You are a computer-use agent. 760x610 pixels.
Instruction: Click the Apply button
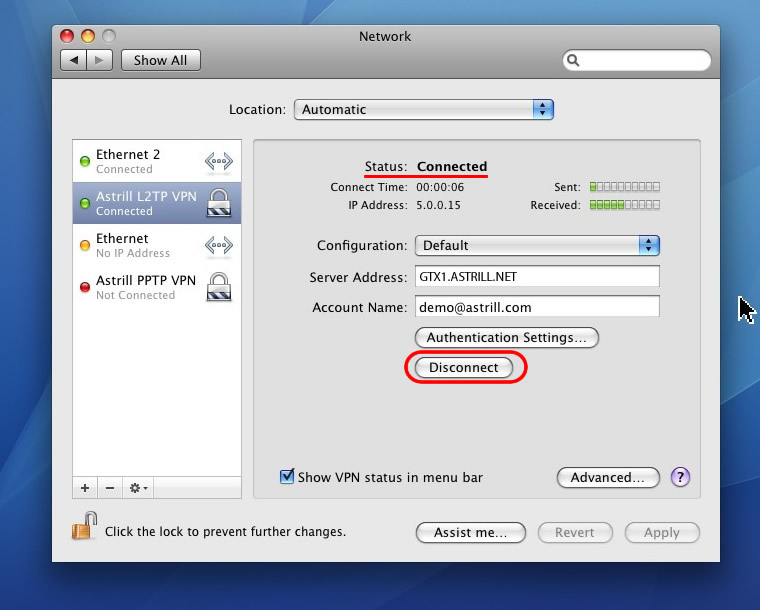662,532
